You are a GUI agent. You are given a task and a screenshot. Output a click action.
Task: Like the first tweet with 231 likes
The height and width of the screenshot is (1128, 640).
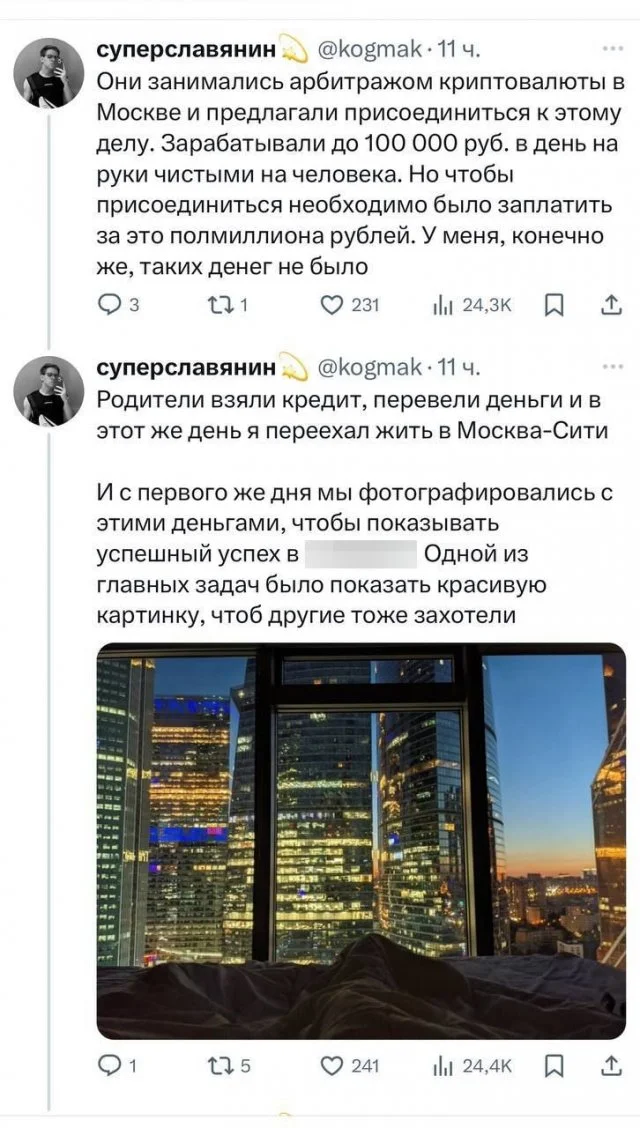coord(333,305)
